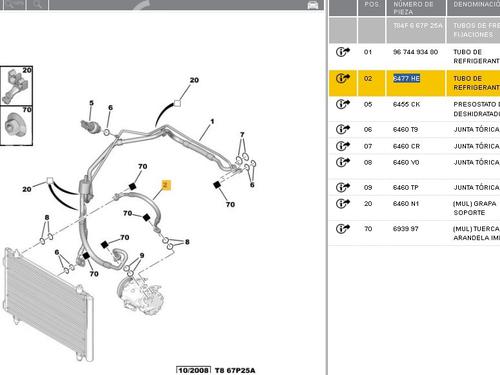Click callout number 1 on the diagram
Viewport: 500px width, 375px height.
(x=212, y=121)
